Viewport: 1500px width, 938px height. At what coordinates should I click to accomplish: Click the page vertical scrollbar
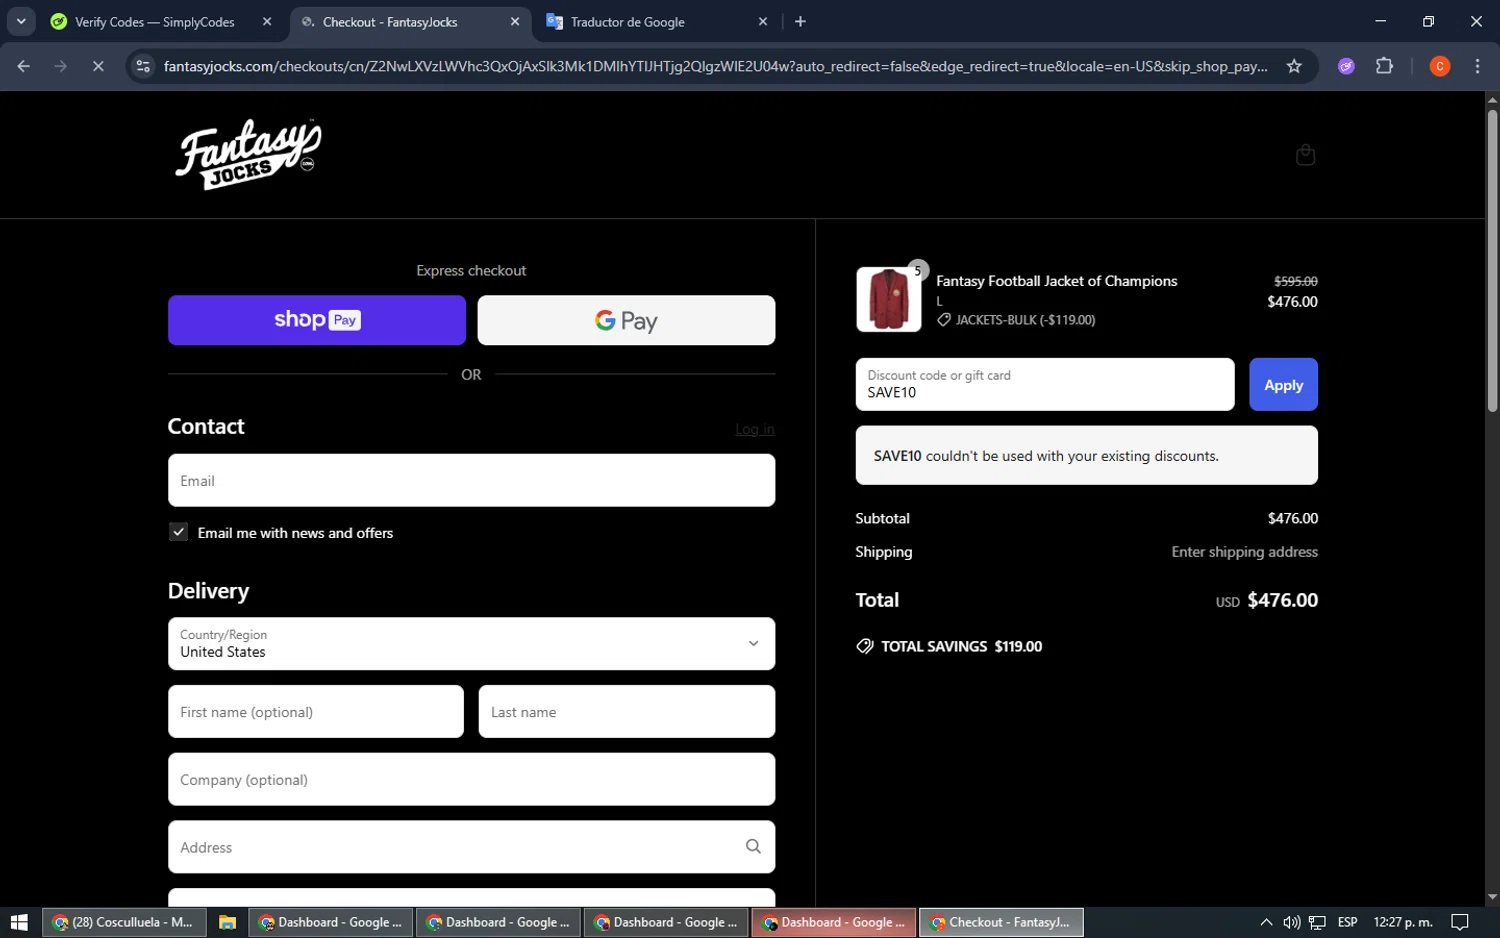[x=1492, y=260]
